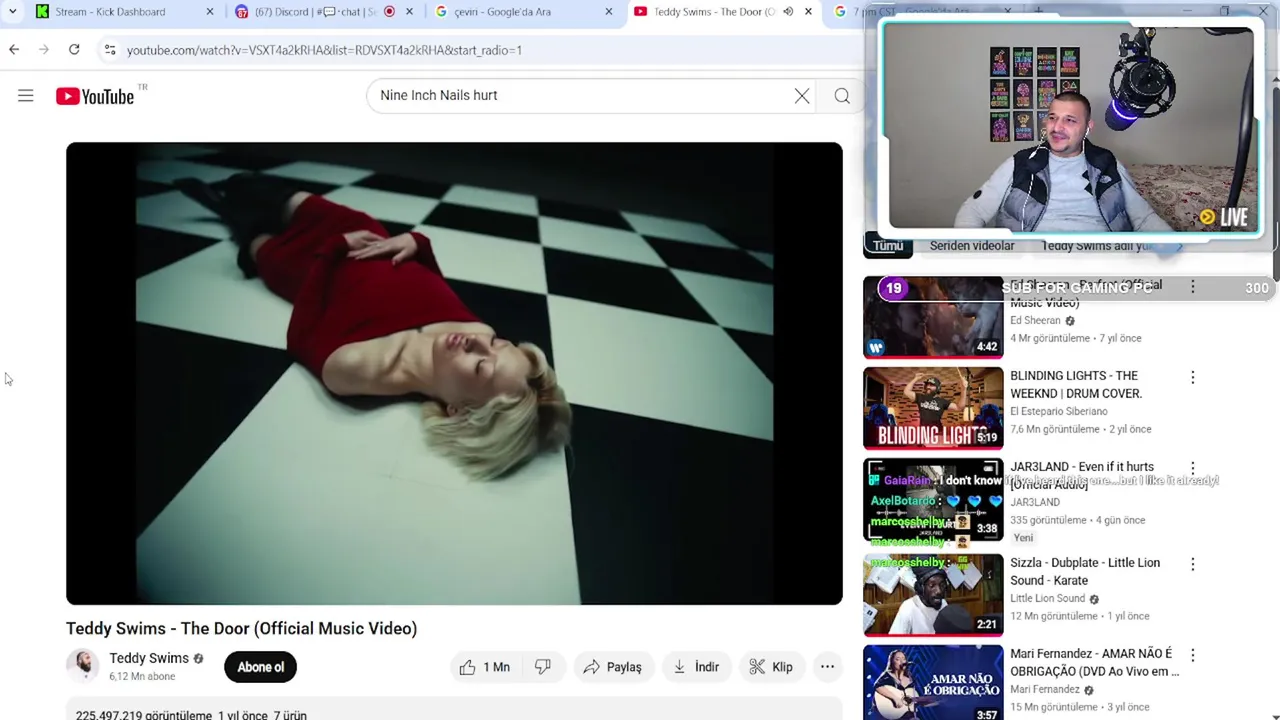The width and height of the screenshot is (1280, 720).
Task: Open more actions three-dot menu under video
Action: pos(827,667)
